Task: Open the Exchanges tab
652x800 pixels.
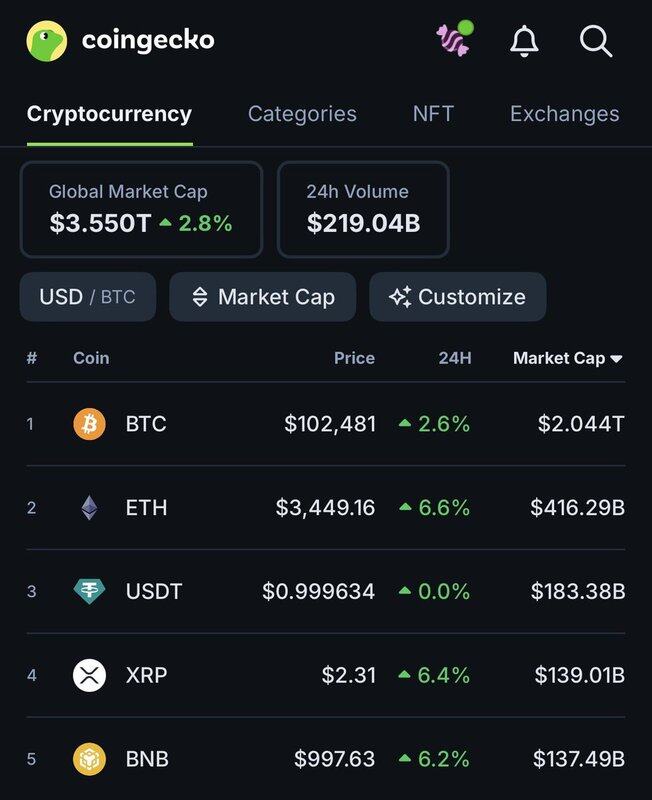Action: pos(564,114)
